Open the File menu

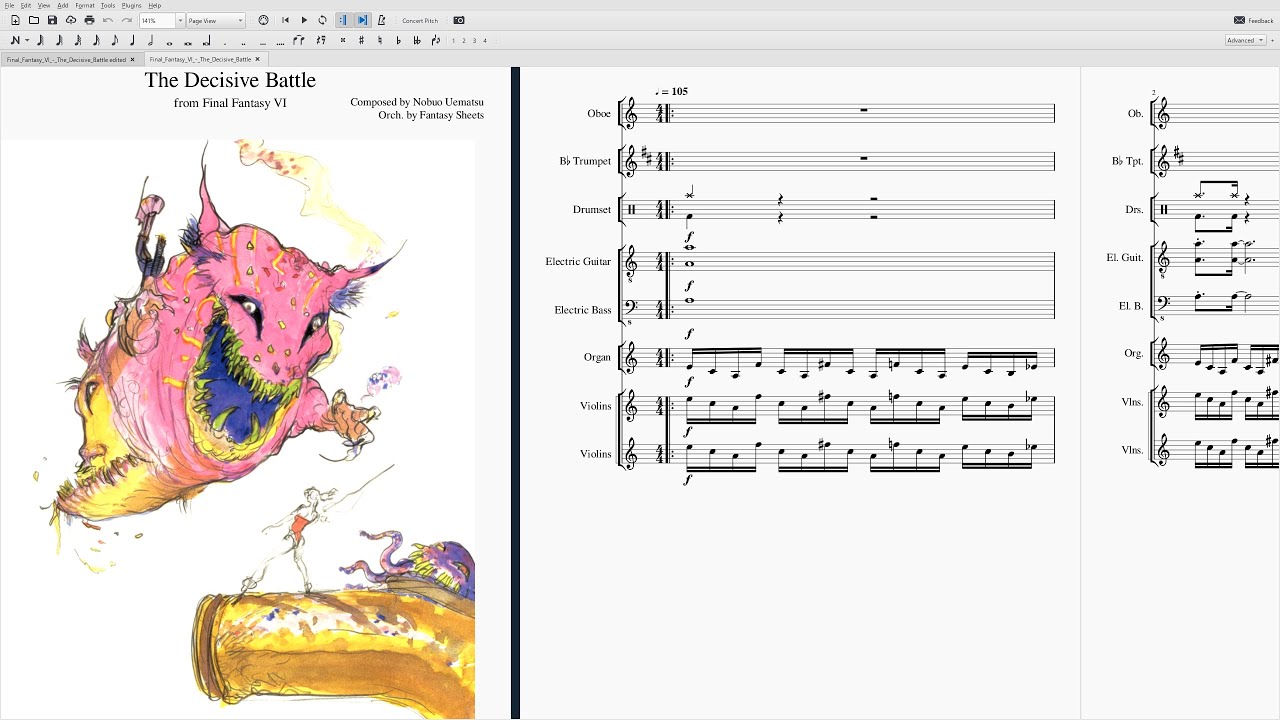point(9,5)
